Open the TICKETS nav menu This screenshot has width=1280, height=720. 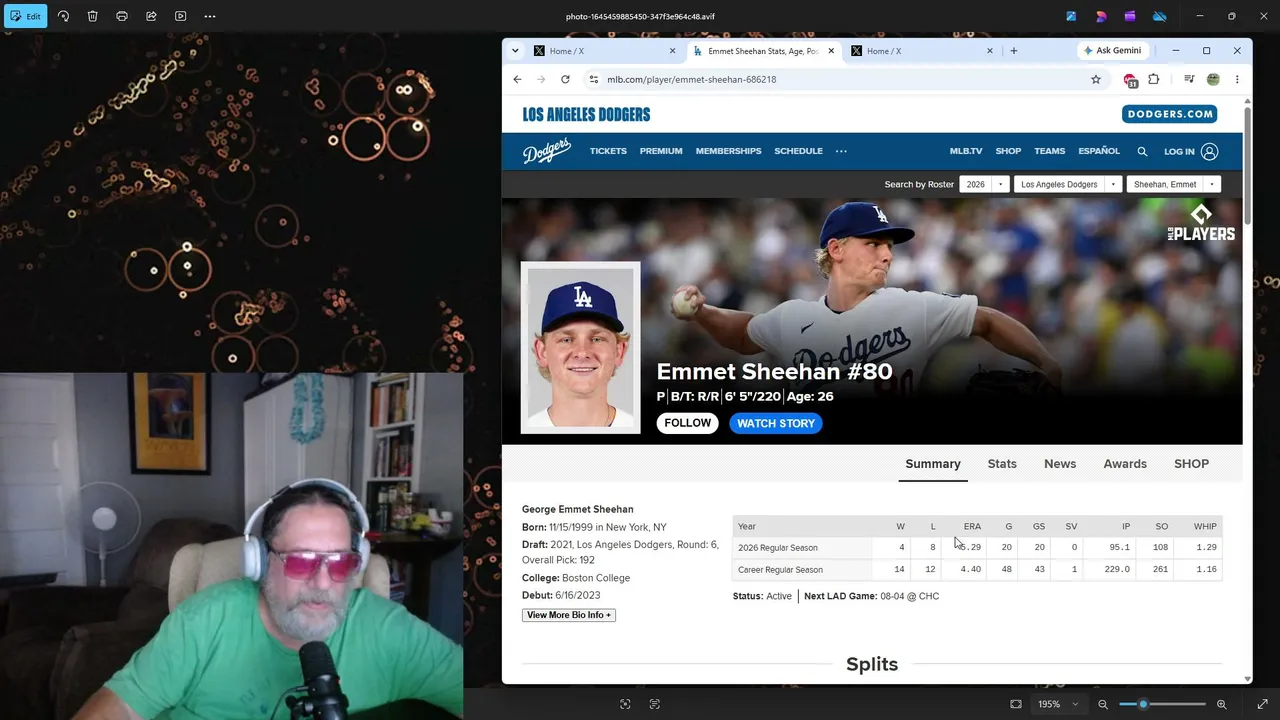(608, 151)
